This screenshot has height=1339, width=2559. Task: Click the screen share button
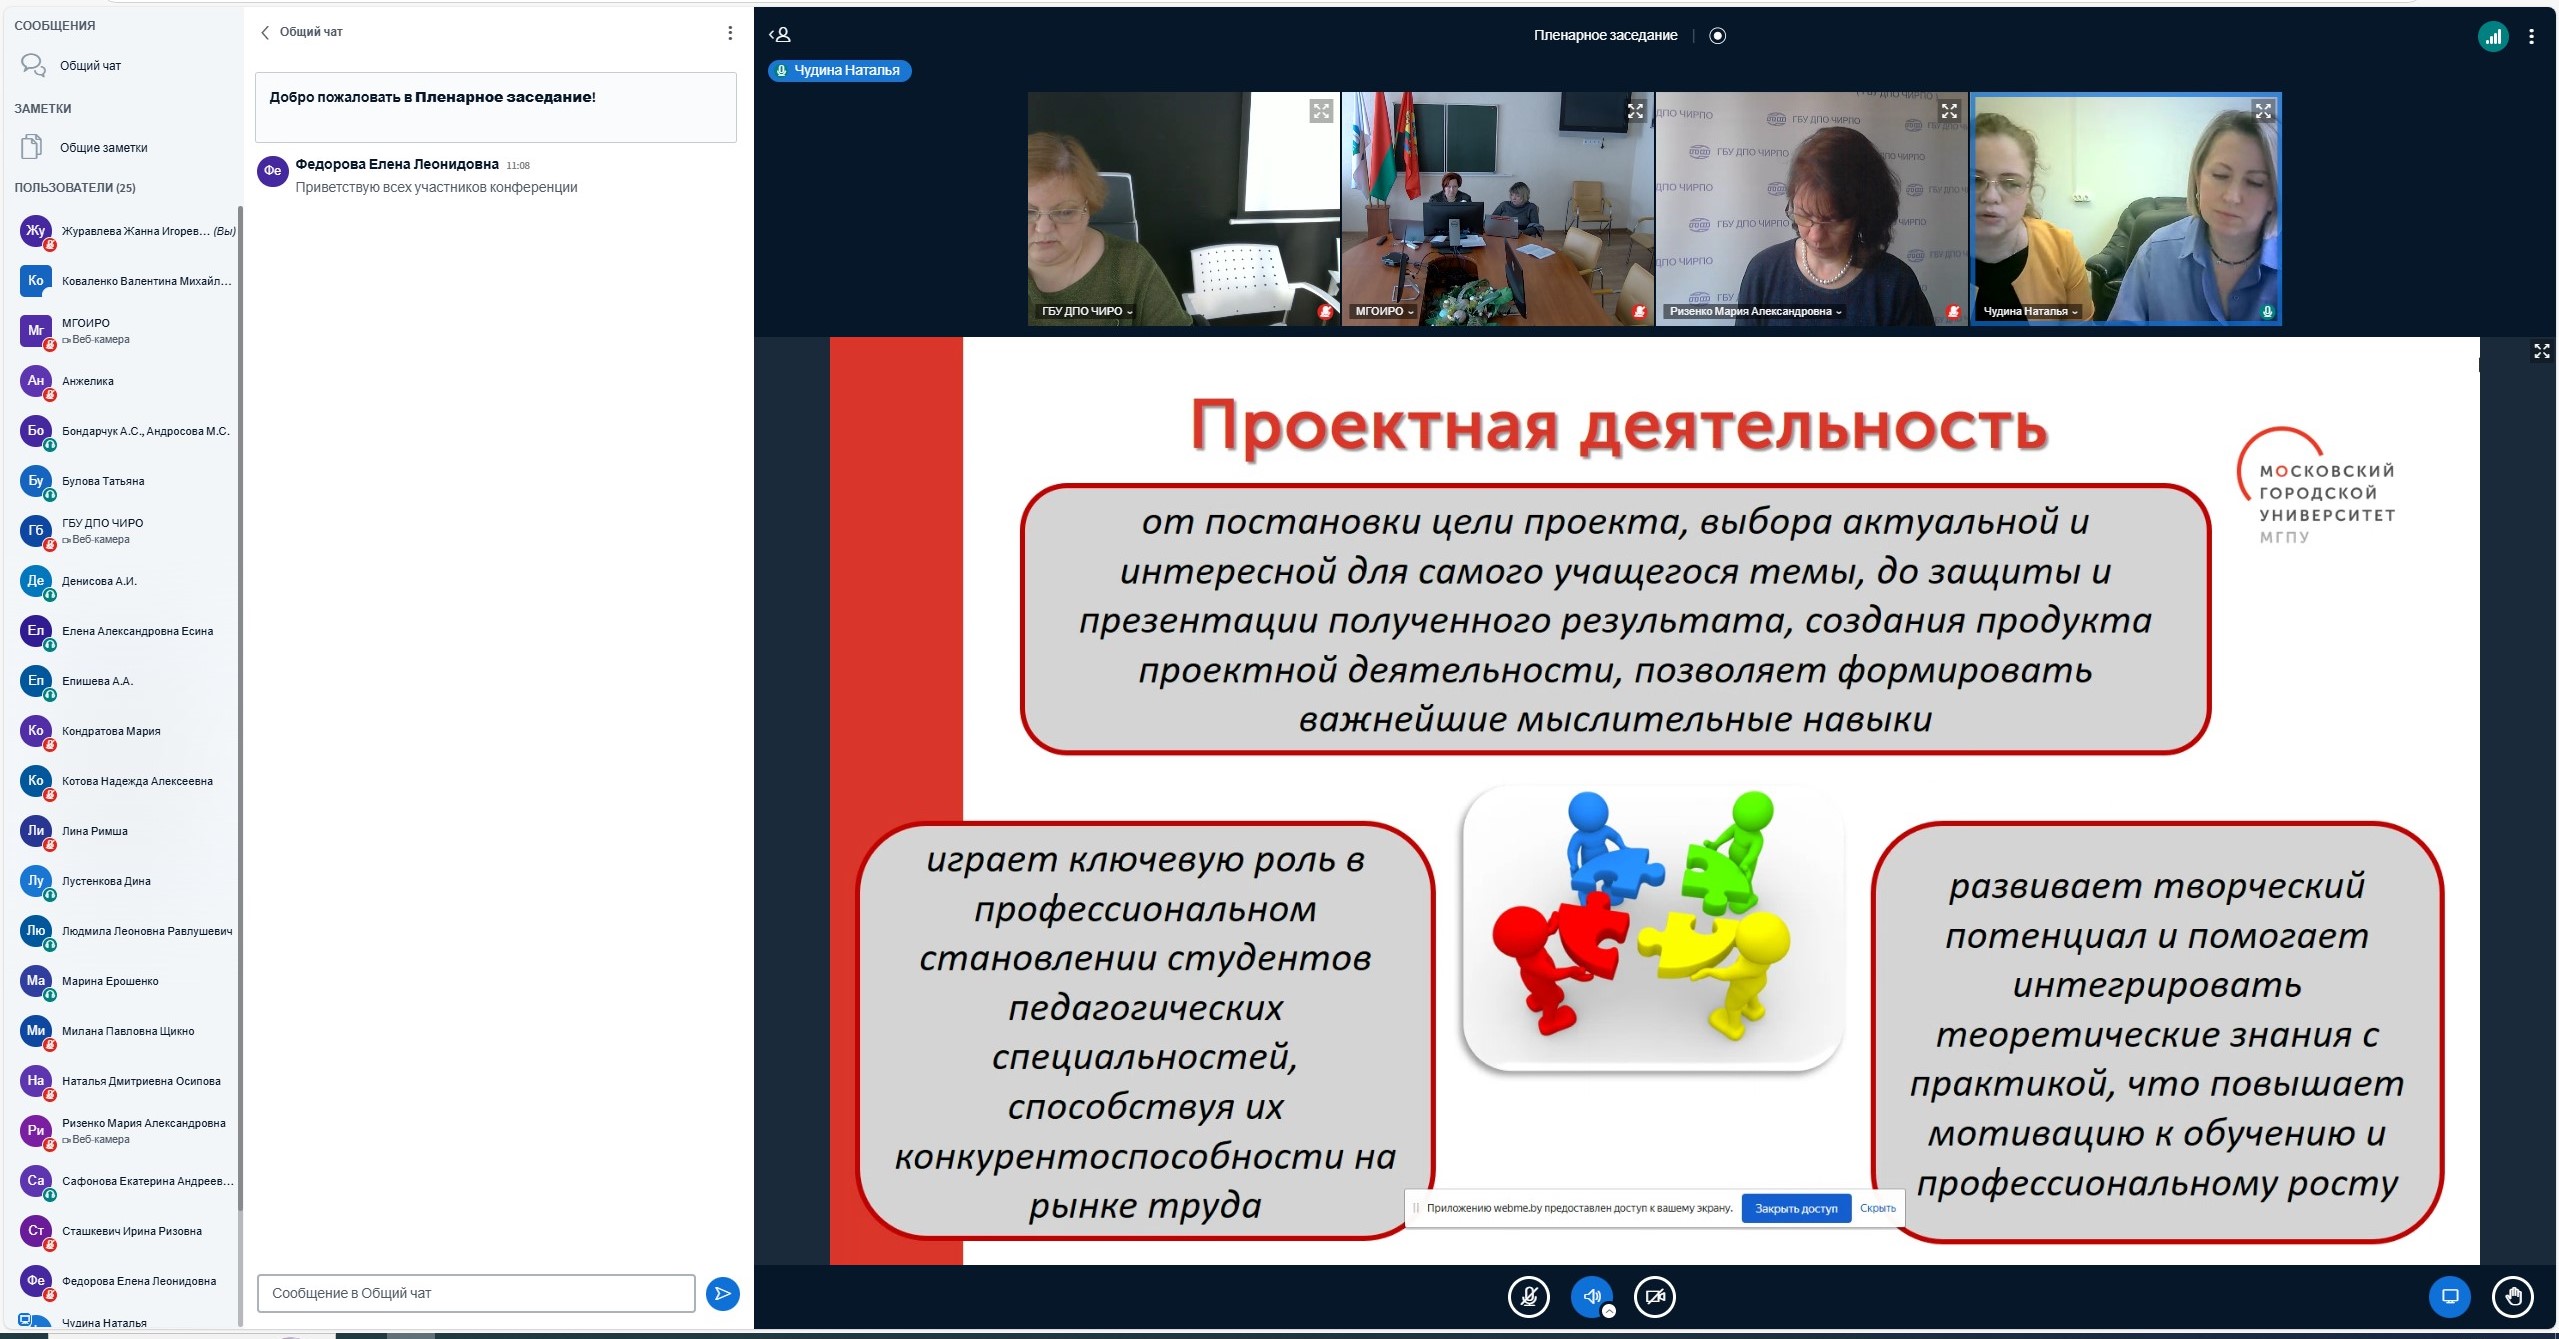click(2449, 1297)
